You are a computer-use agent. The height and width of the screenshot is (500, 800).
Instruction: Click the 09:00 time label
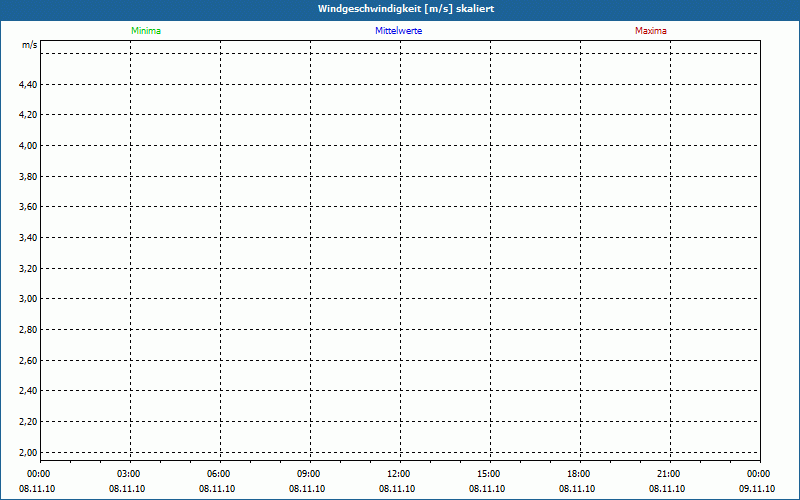point(308,474)
